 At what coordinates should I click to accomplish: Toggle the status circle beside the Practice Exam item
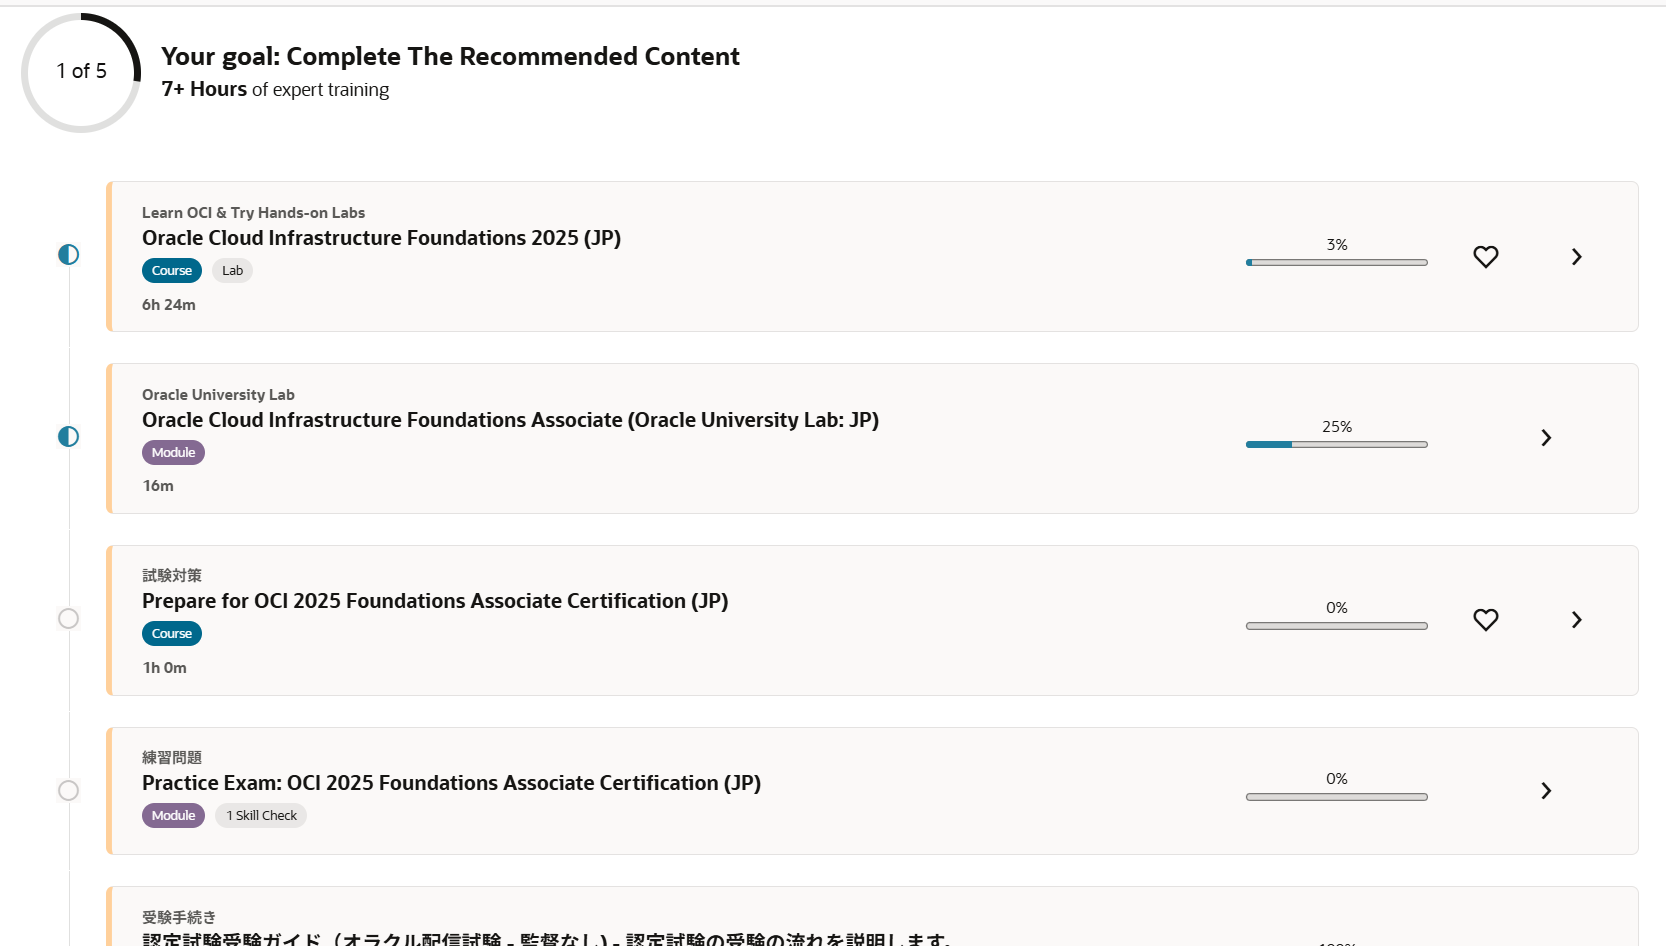(68, 790)
